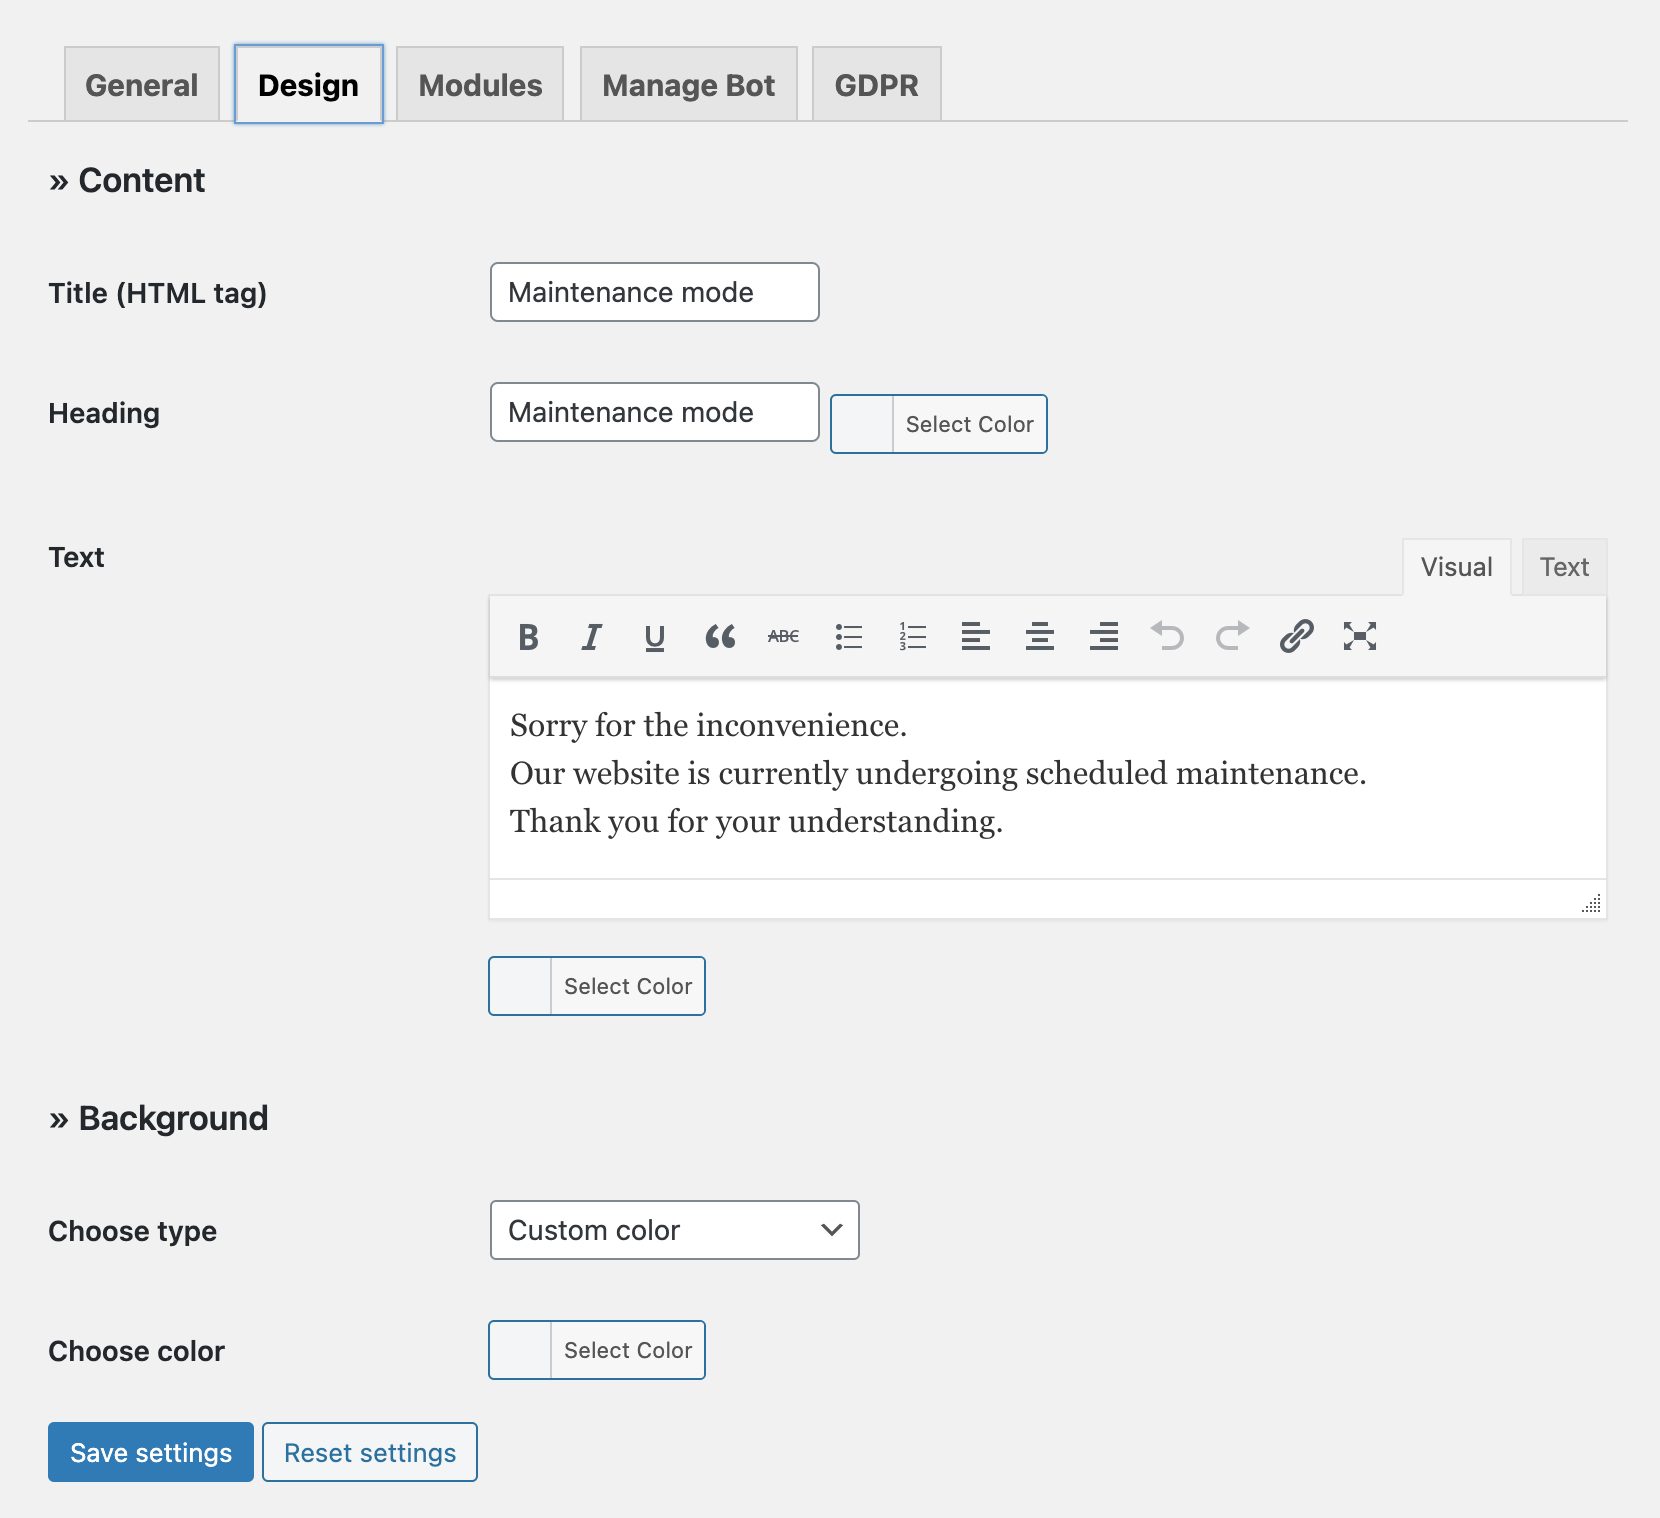
Task: Toggle fullscreen mode in the editor
Action: (x=1360, y=637)
